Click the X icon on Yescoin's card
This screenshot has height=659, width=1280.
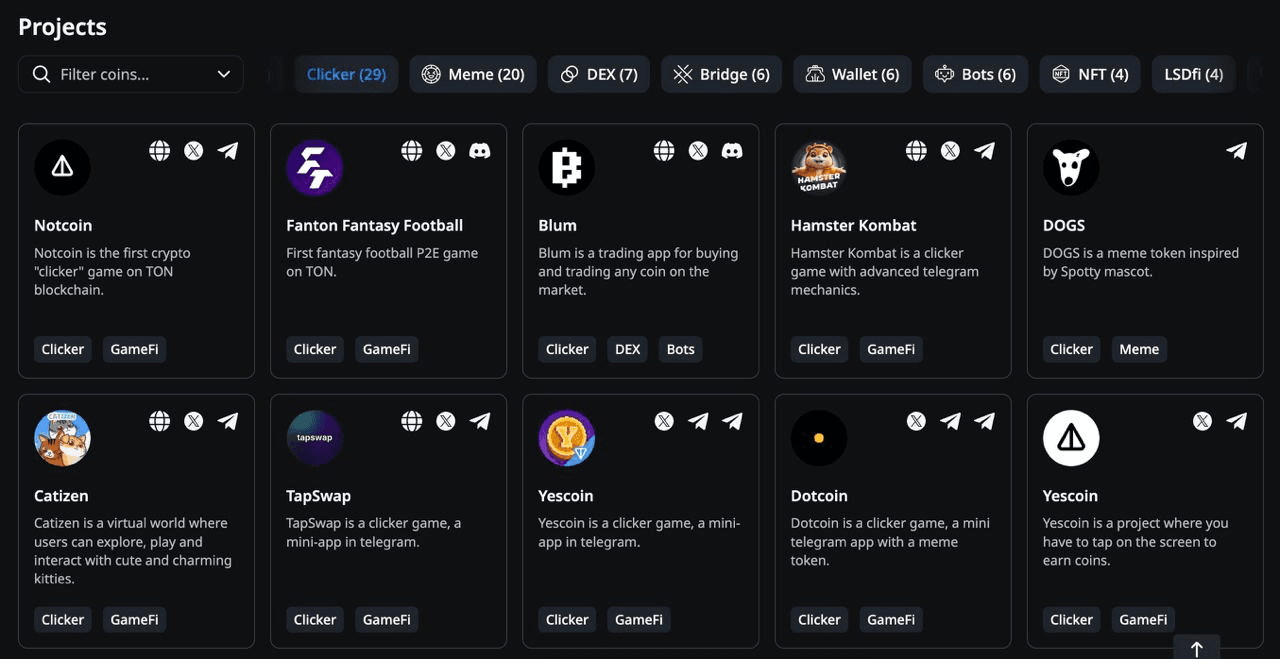tap(663, 421)
